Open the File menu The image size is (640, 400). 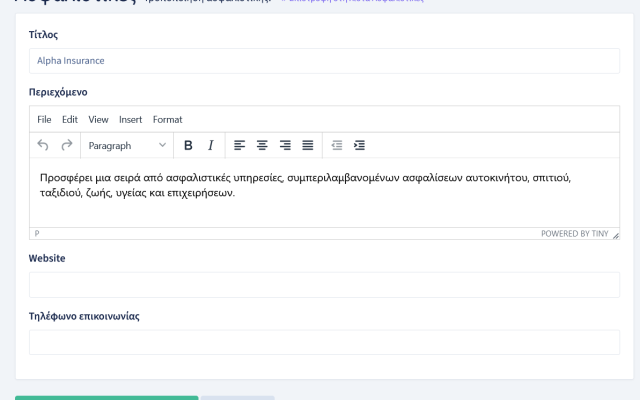click(x=44, y=120)
